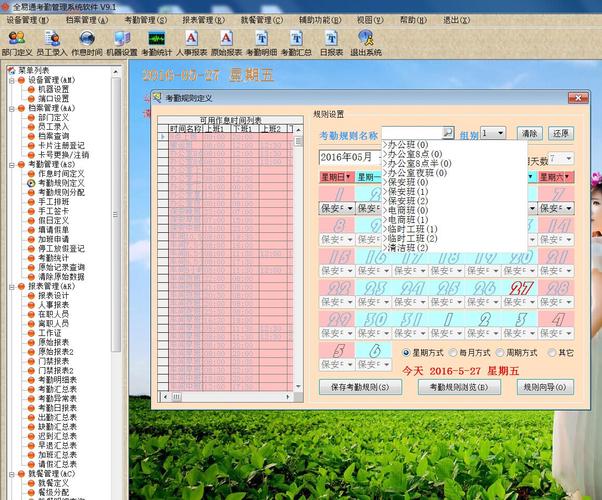Open the 原始报表 toolbar icon
This screenshot has height=500, width=602.
click(226, 43)
